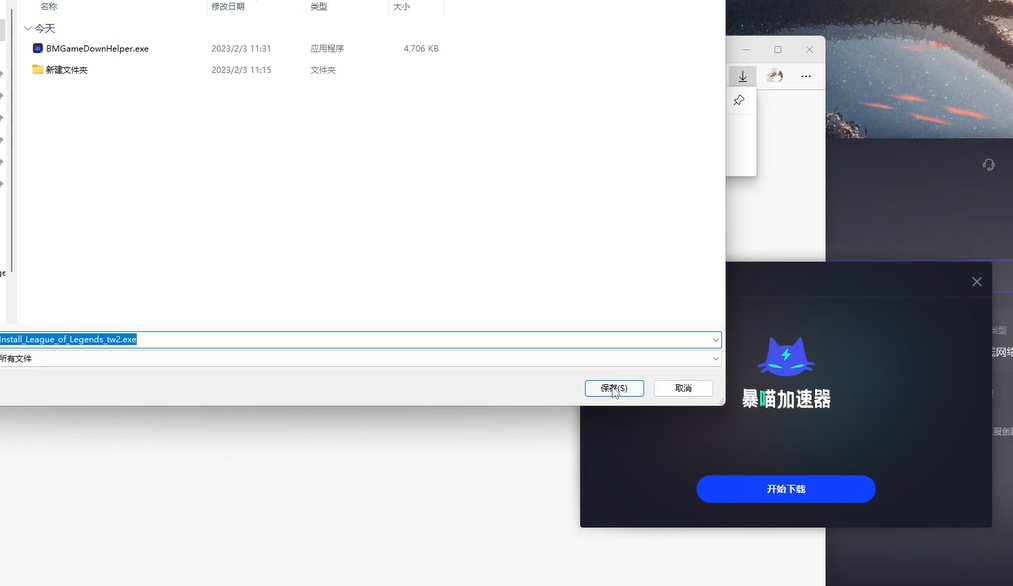Click the 文件夹 type cell
The width and height of the screenshot is (1013, 586).
point(323,70)
